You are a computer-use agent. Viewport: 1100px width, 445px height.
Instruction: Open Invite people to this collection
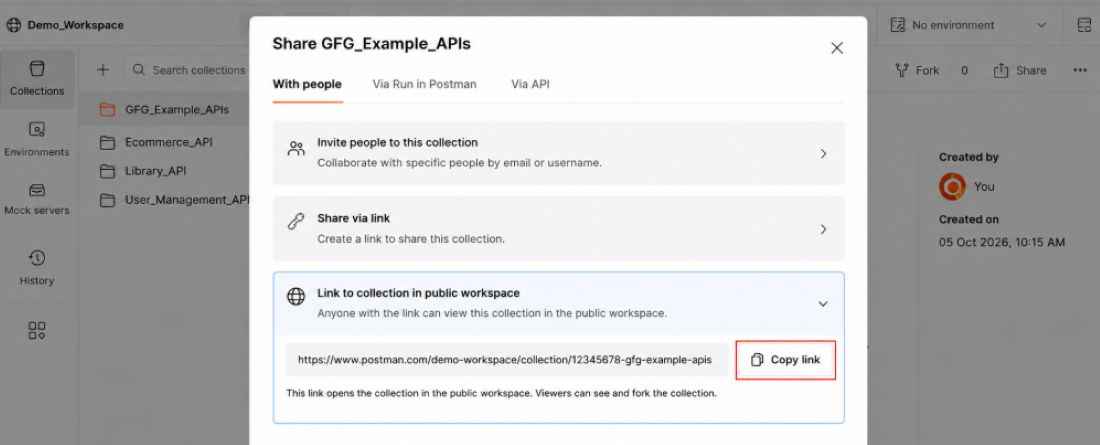point(558,152)
